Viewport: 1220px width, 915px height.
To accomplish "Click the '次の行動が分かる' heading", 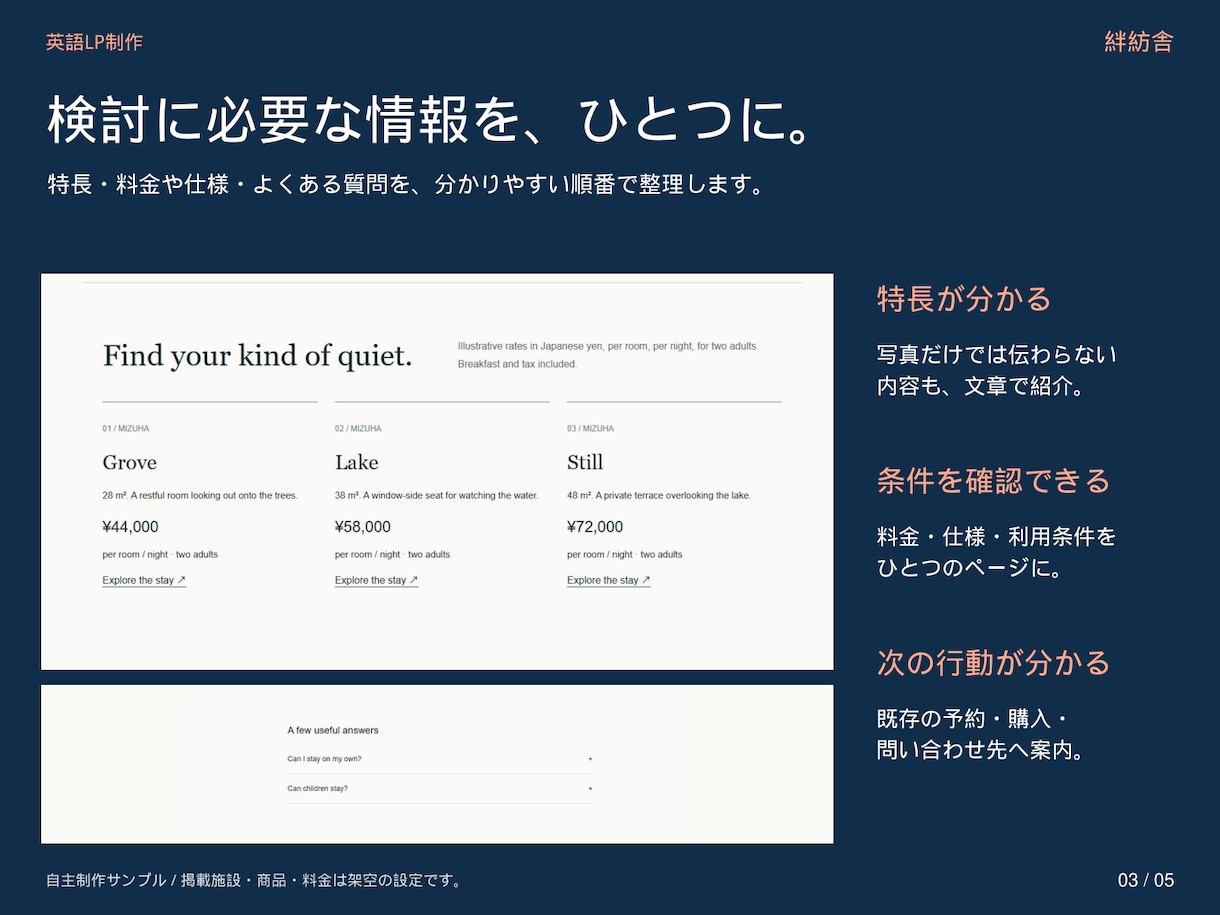I will pos(994,663).
